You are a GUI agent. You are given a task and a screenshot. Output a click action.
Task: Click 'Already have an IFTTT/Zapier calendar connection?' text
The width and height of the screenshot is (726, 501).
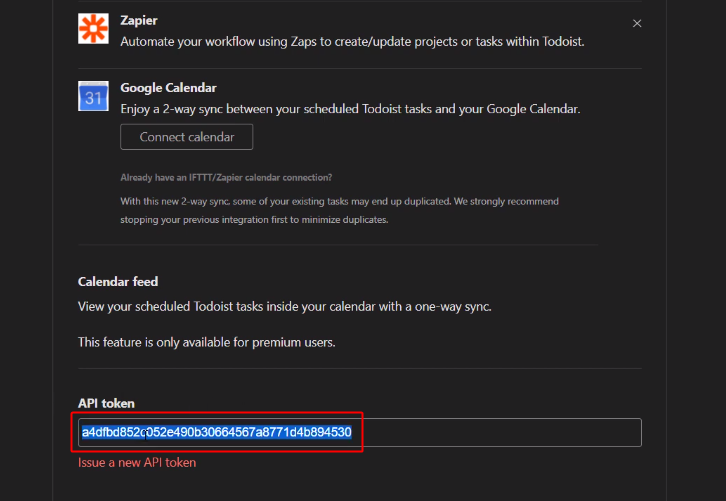226,177
